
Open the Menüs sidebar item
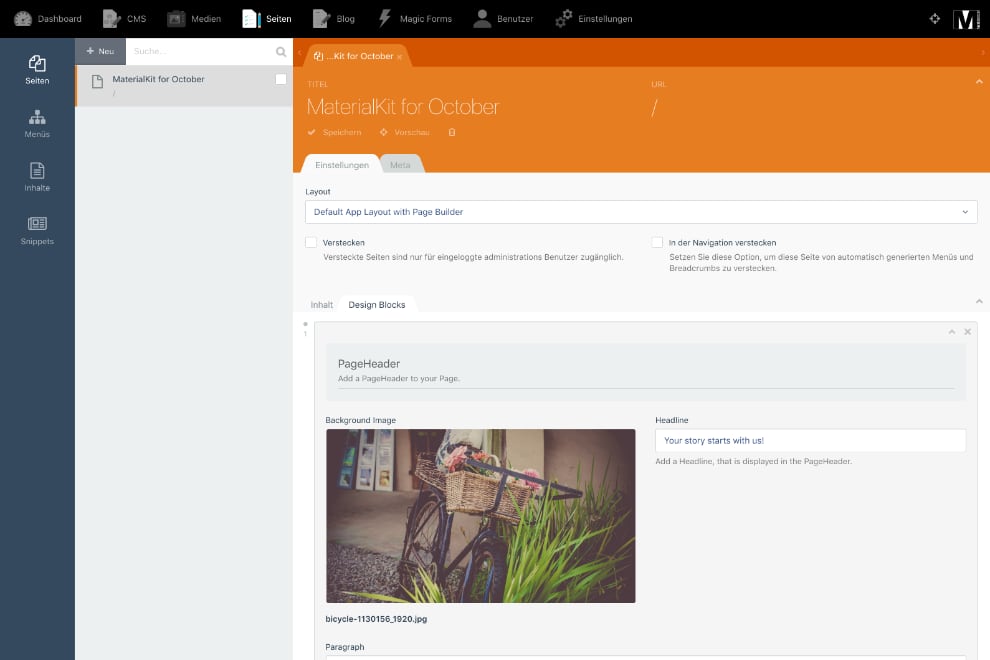pyautogui.click(x=37, y=124)
